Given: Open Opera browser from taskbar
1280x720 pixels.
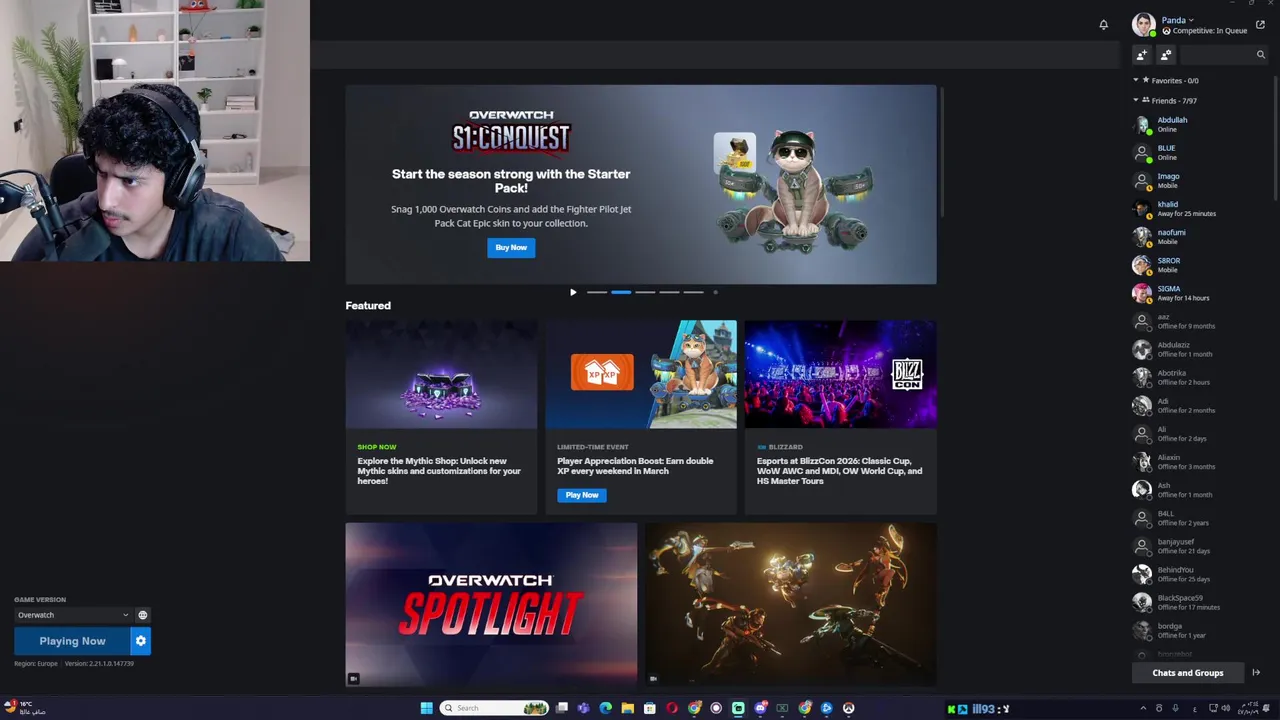Looking at the screenshot, I should tap(671, 708).
